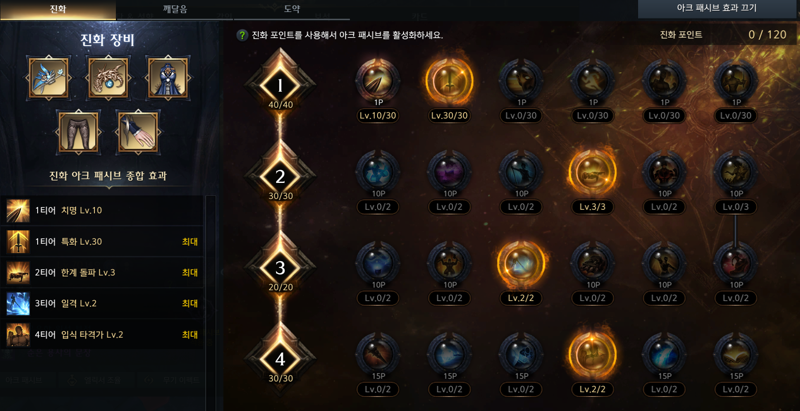
Task: Click the tier 1 diamond marker 40/40
Action: click(280, 86)
